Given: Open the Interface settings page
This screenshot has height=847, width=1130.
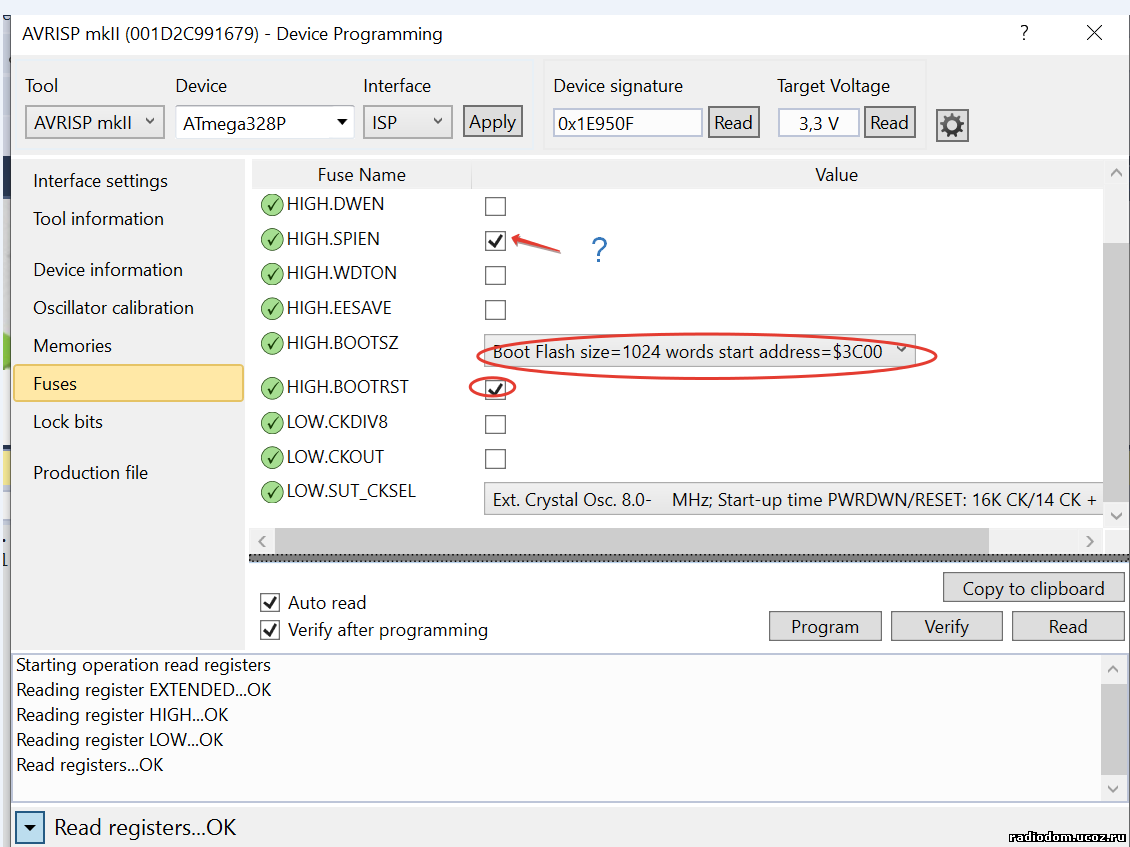Looking at the screenshot, I should click(100, 181).
